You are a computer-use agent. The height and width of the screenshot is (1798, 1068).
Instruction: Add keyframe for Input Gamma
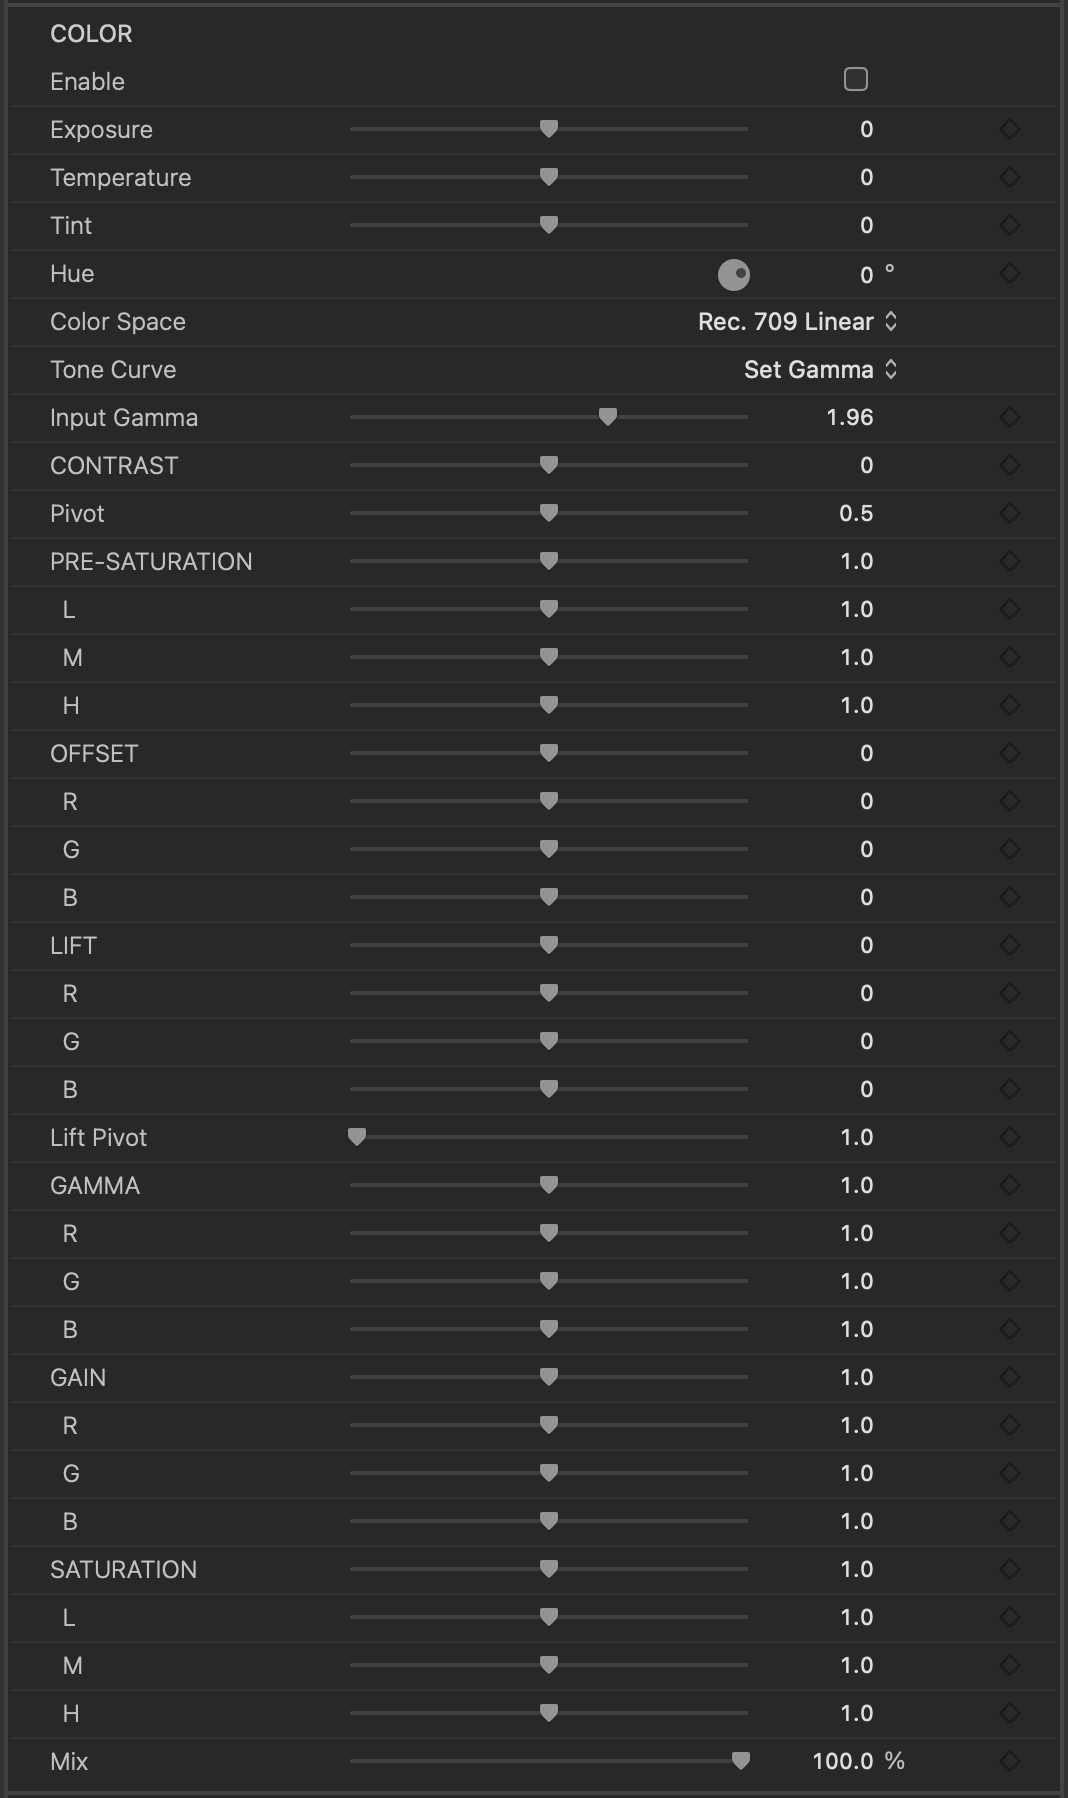click(1010, 417)
